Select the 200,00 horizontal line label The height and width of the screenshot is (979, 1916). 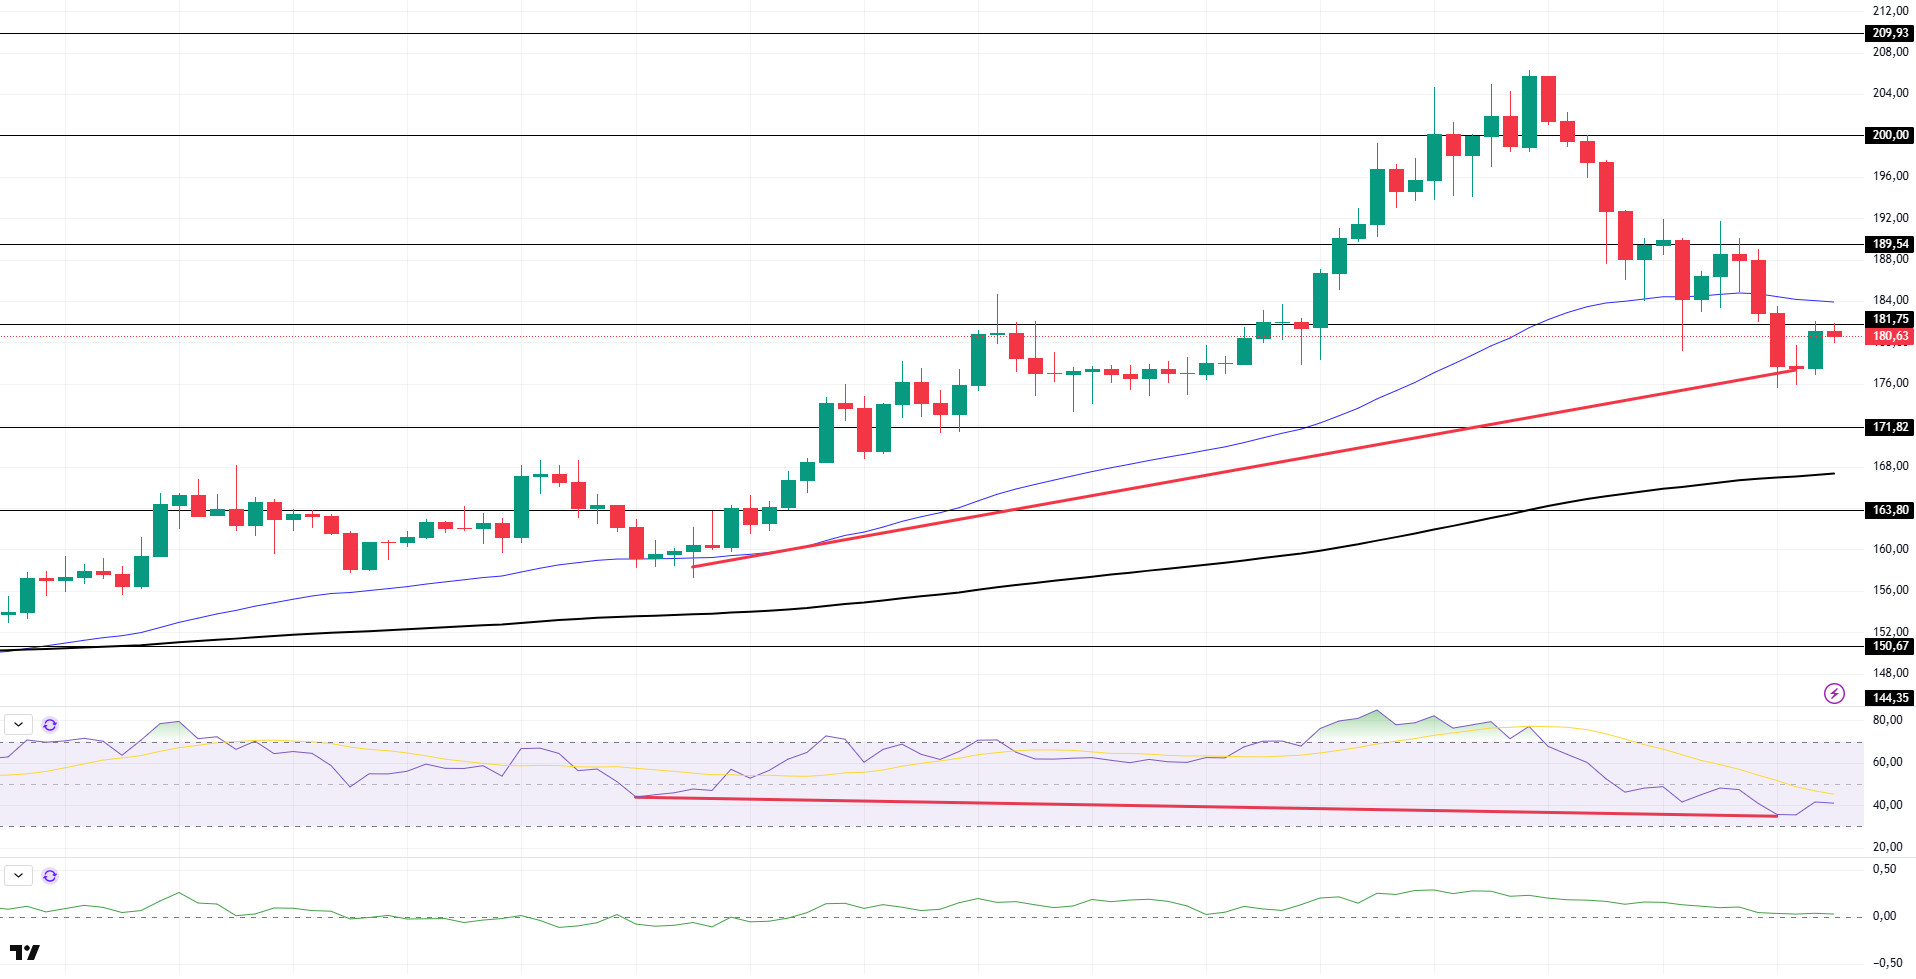tap(1889, 135)
